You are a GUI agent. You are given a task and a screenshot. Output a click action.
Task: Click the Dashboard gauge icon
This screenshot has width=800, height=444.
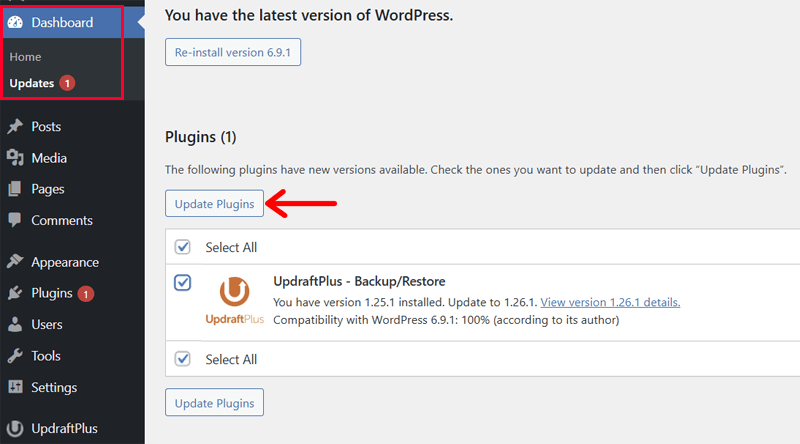[15, 22]
